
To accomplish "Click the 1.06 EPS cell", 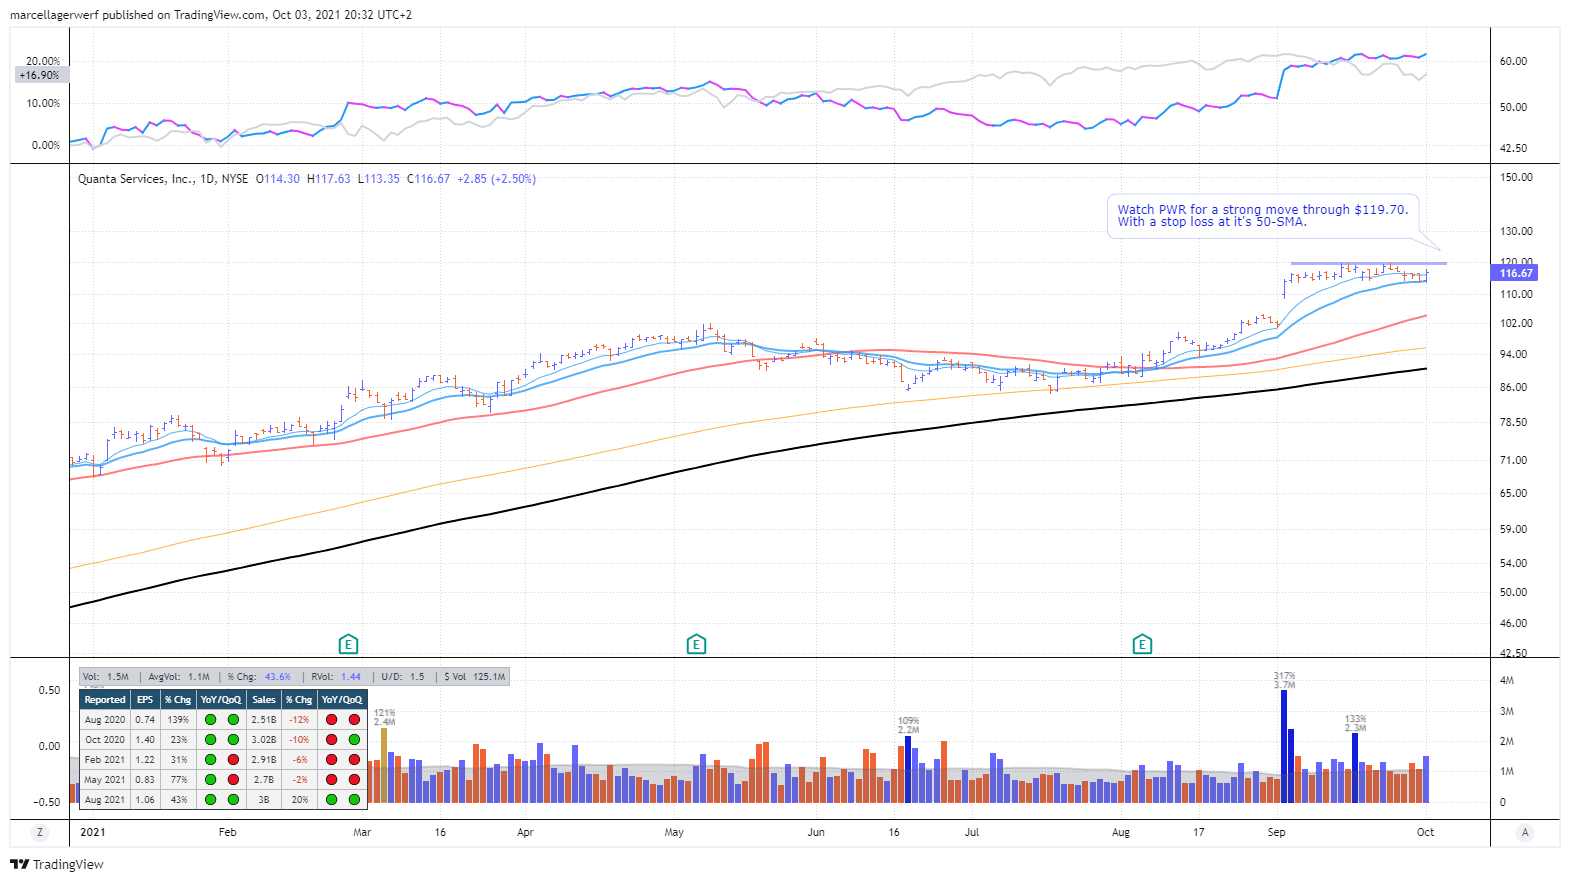I will [145, 800].
